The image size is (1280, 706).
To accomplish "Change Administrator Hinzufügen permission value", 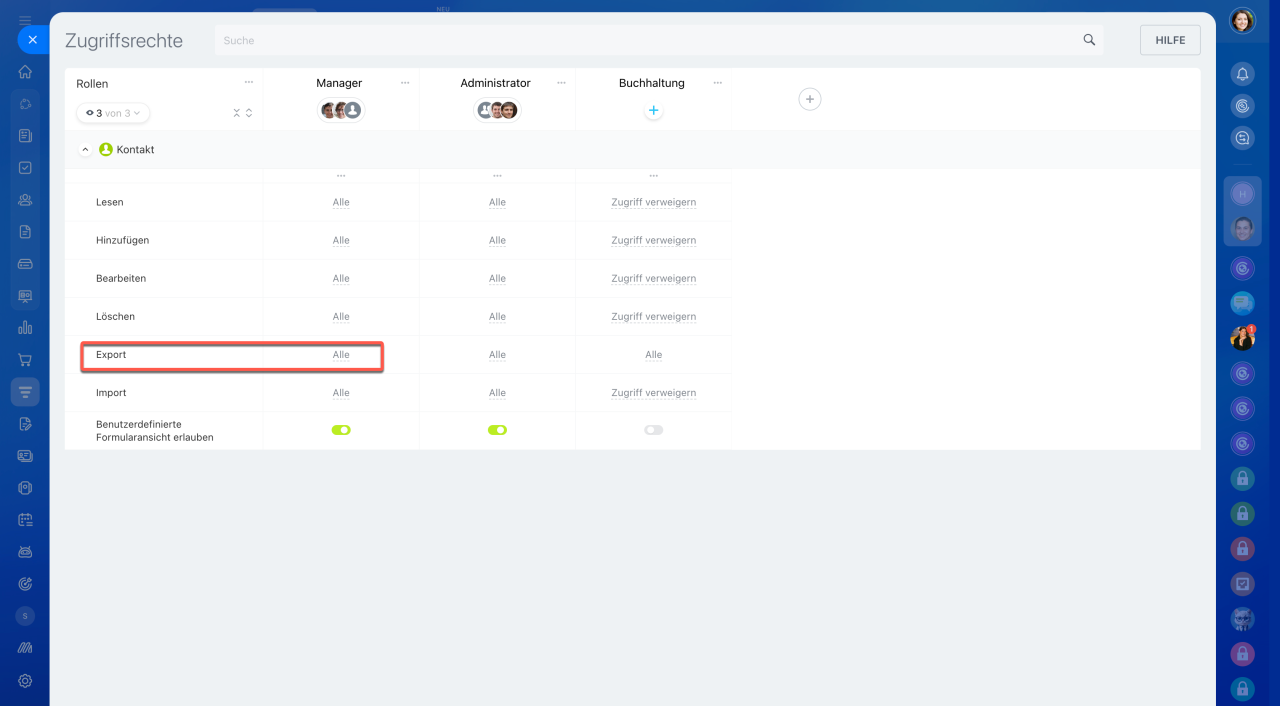I will pos(497,240).
